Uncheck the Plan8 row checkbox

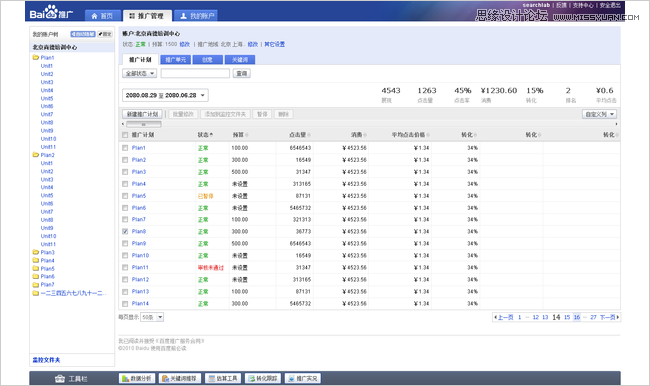[125, 231]
